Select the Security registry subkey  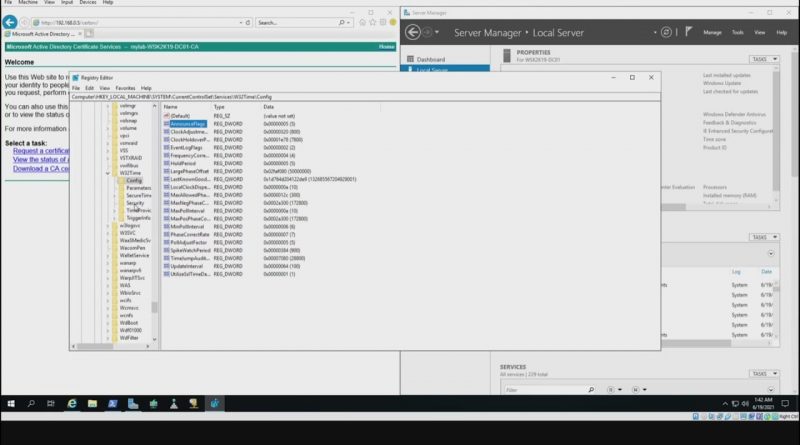[x=135, y=203]
